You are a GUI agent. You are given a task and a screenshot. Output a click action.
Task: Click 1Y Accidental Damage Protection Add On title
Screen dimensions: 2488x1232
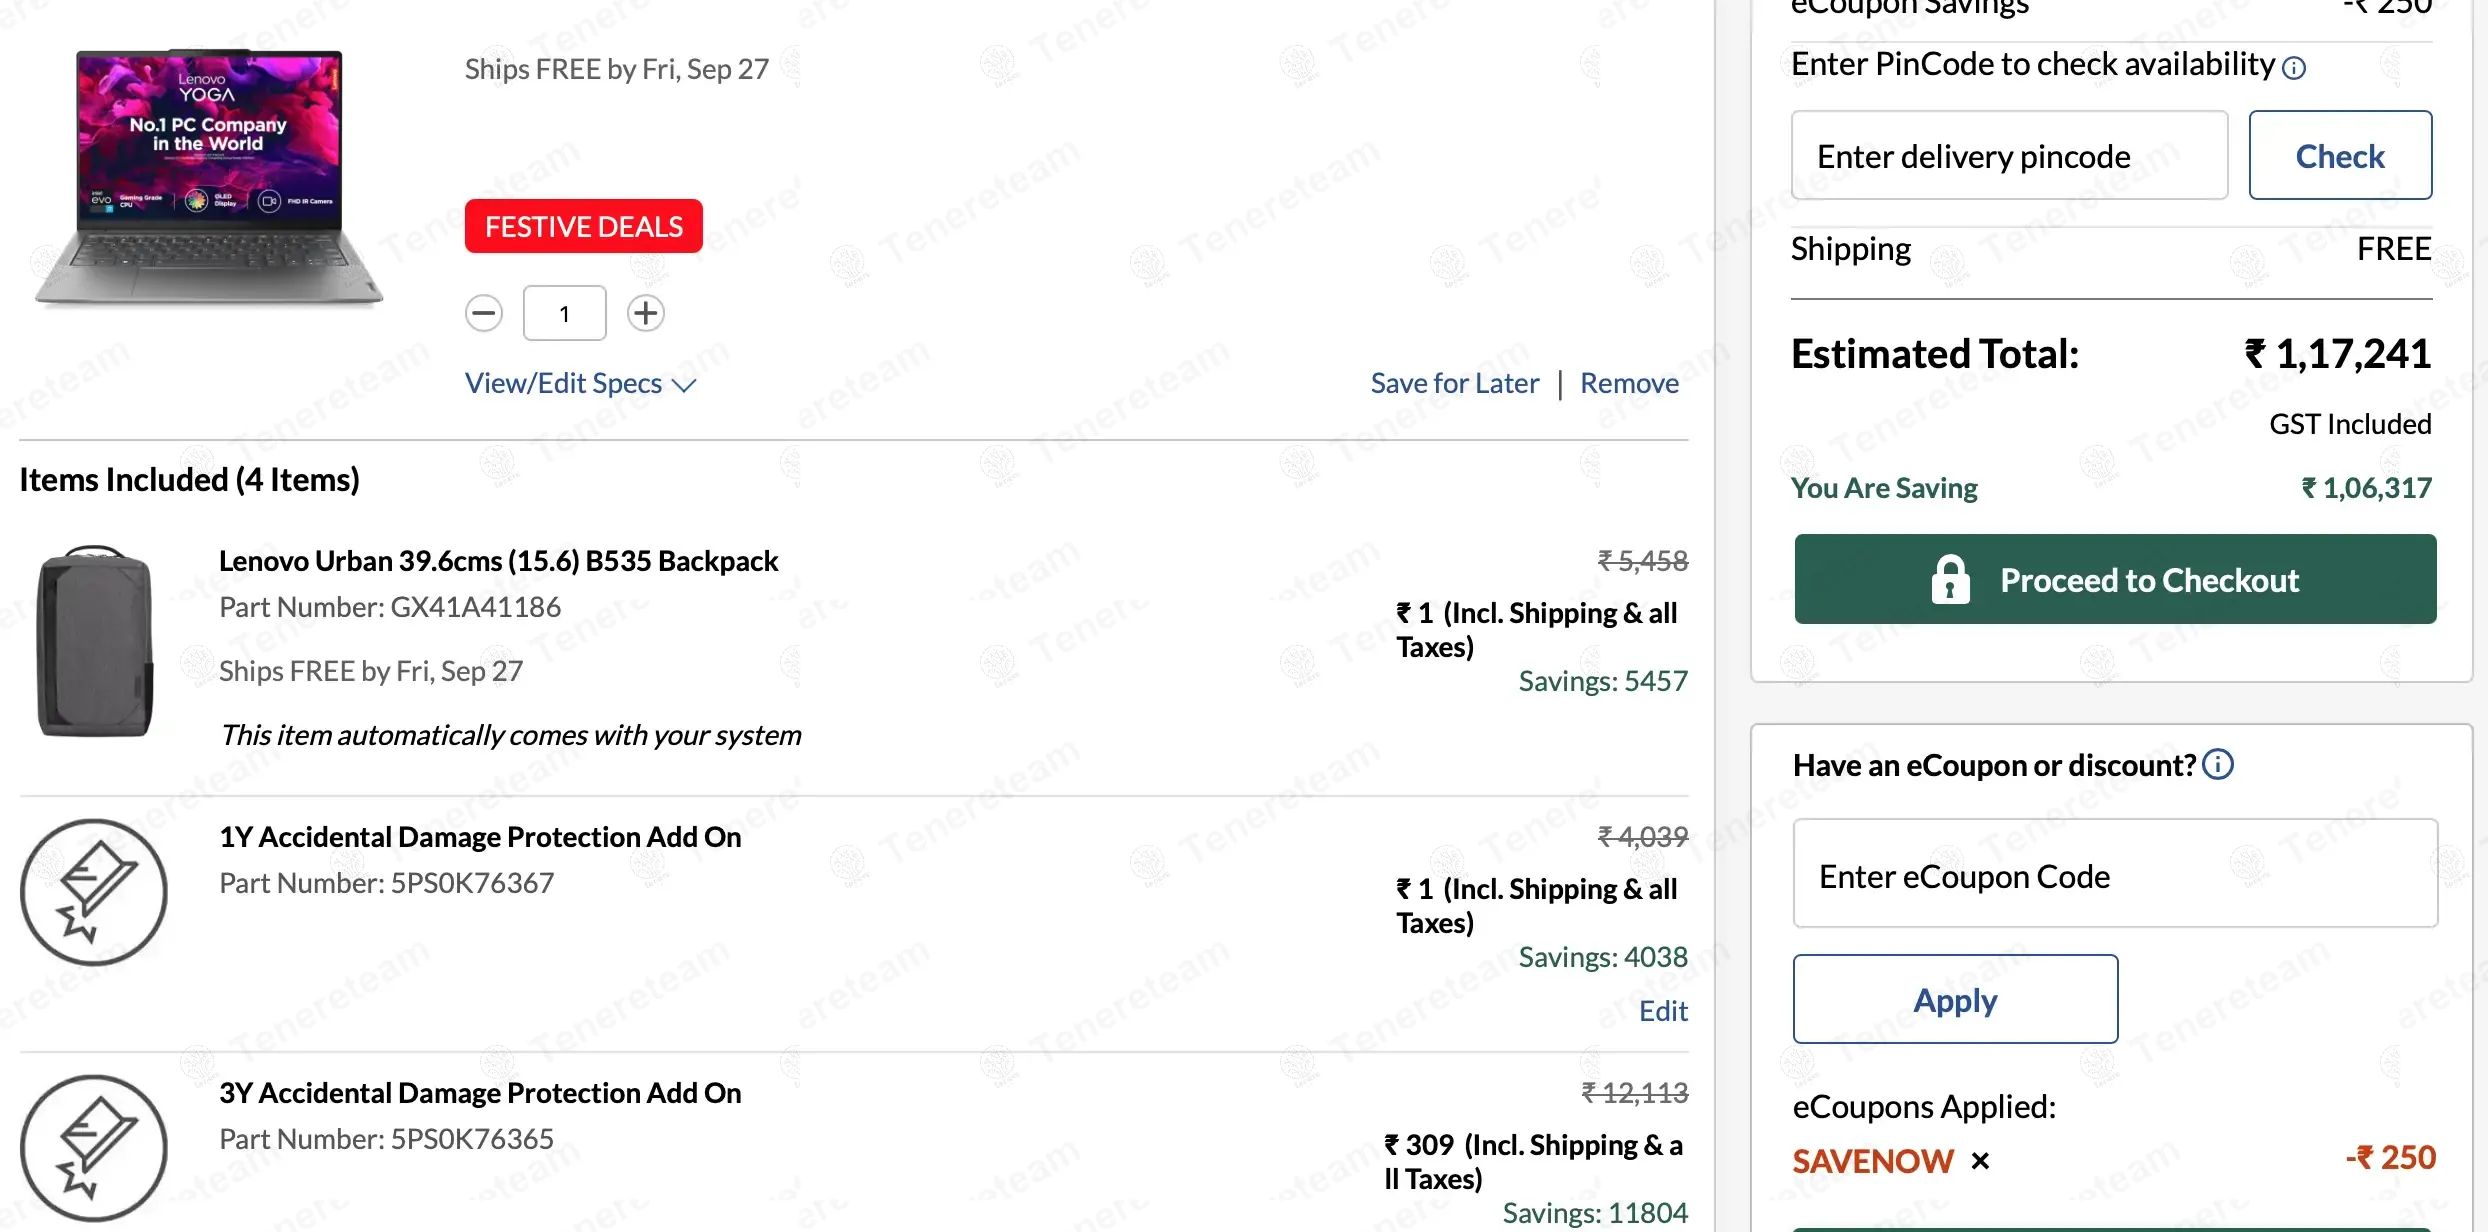point(480,838)
